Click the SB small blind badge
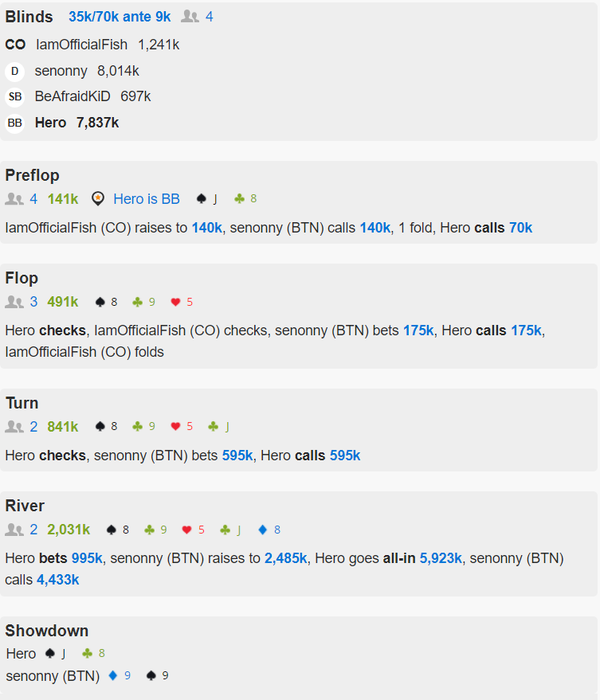This screenshot has width=600, height=700. [x=14, y=97]
